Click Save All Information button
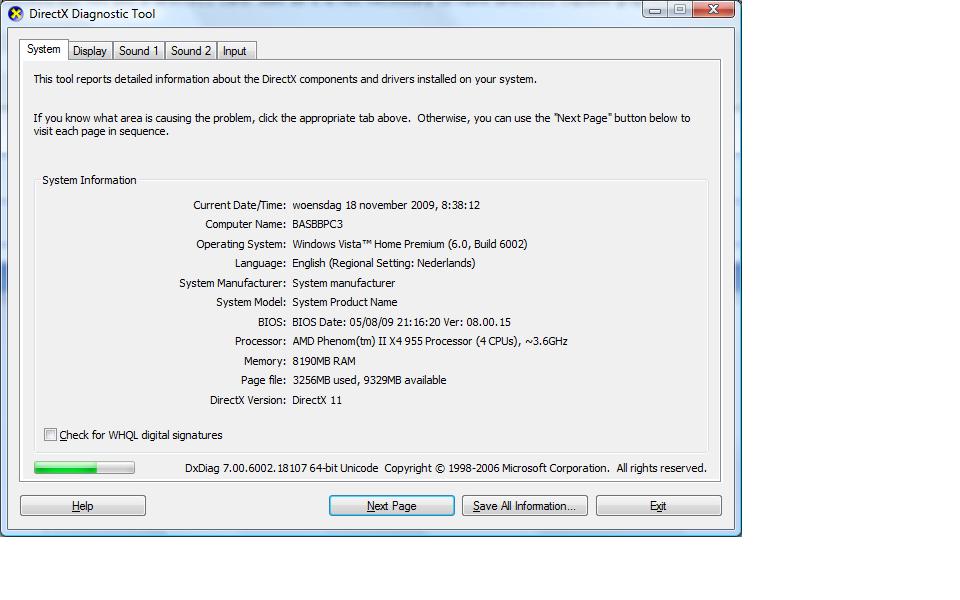The image size is (960, 600). point(525,506)
